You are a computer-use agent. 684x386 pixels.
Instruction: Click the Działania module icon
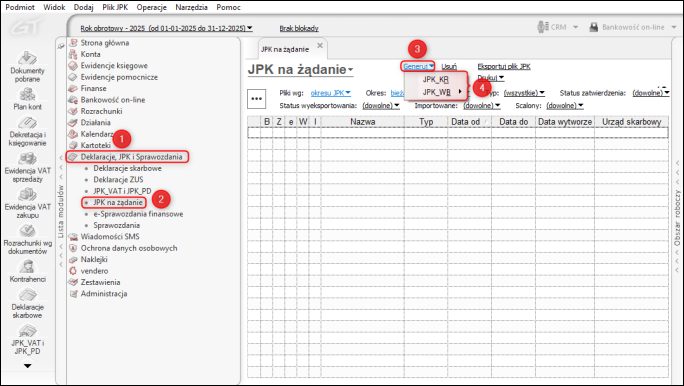pos(73,123)
